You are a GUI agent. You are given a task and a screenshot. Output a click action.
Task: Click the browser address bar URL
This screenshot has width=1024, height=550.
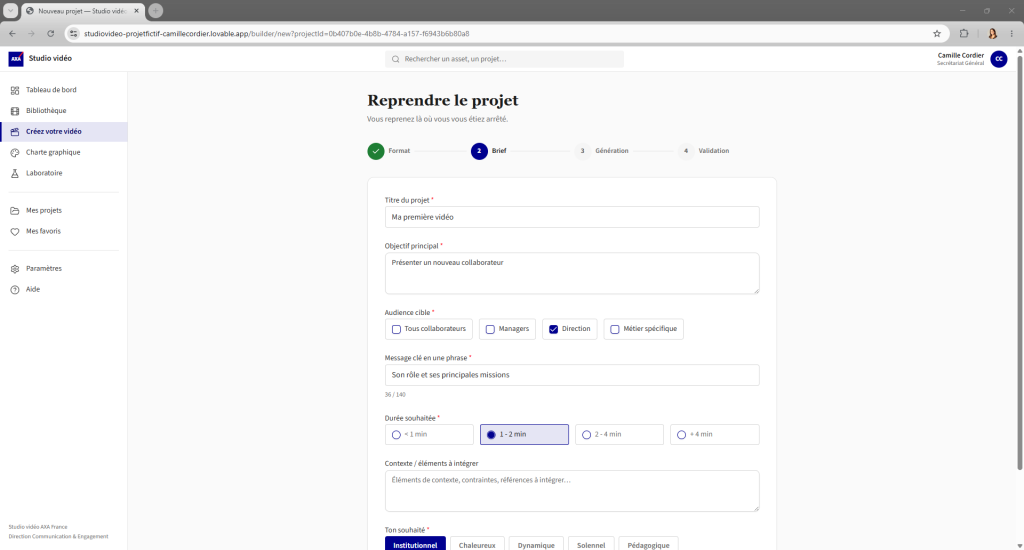point(276,34)
